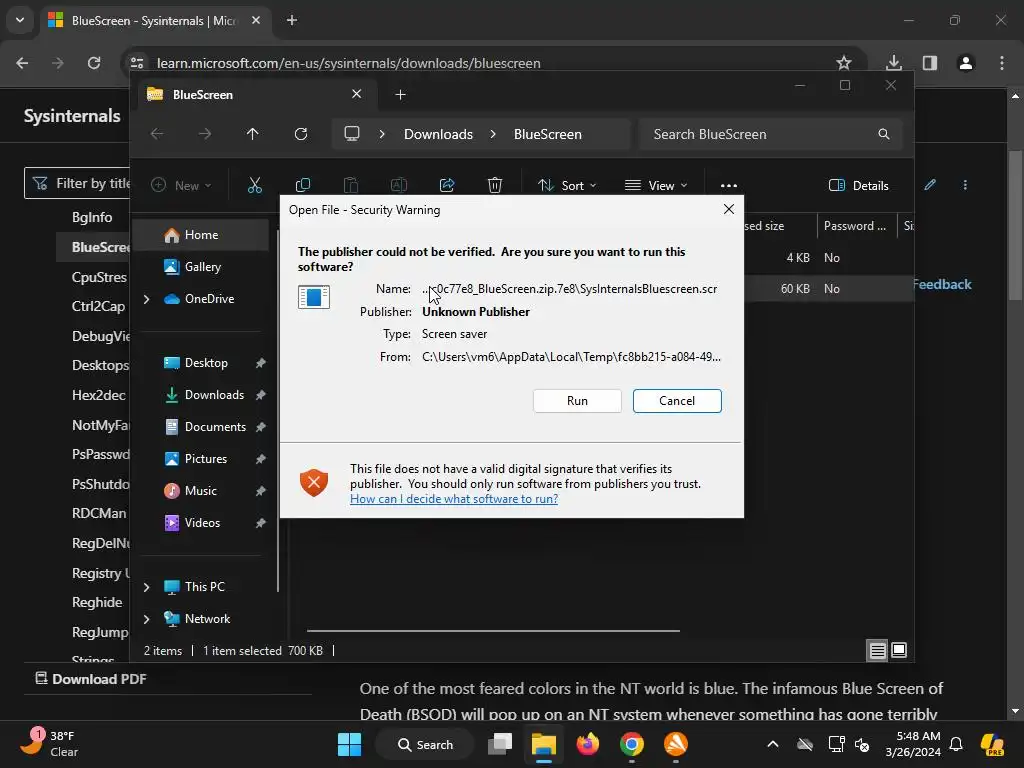Open Chrome downloads icon
The image size is (1024, 768).
tap(894, 63)
